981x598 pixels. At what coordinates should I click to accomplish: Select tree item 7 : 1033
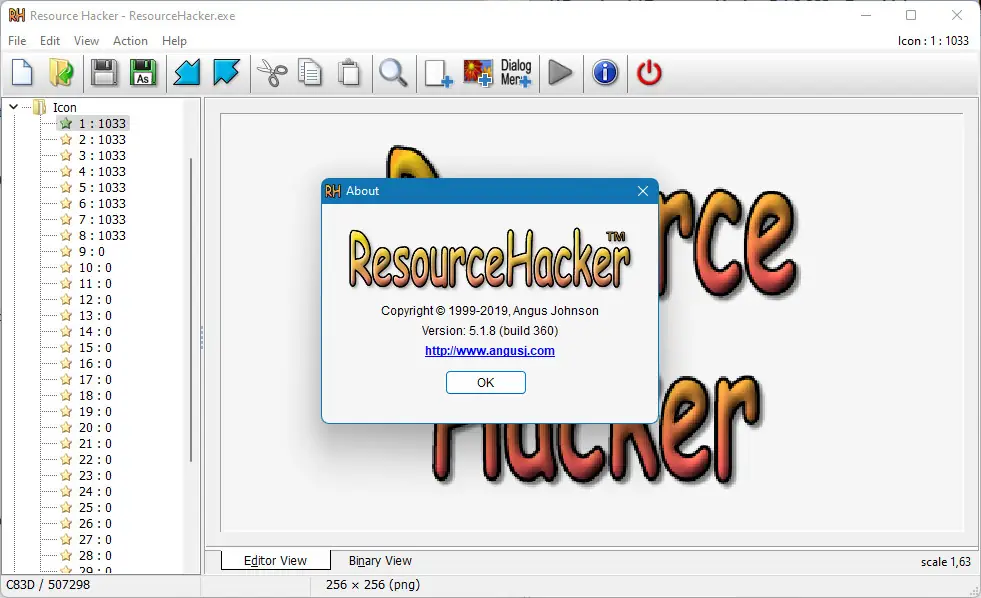[102, 220]
